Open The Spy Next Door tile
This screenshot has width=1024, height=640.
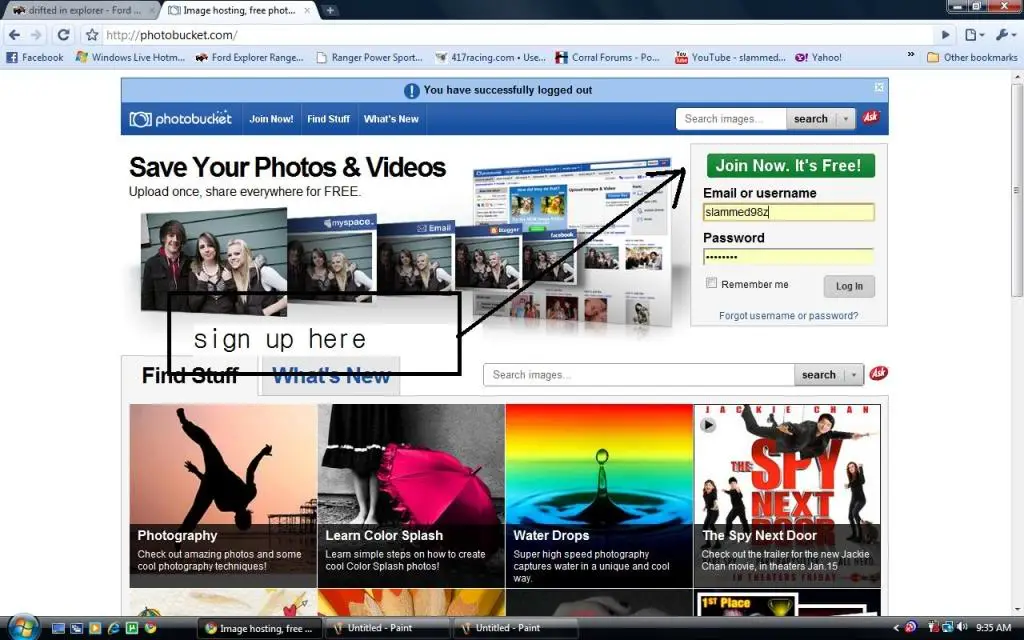click(787, 496)
